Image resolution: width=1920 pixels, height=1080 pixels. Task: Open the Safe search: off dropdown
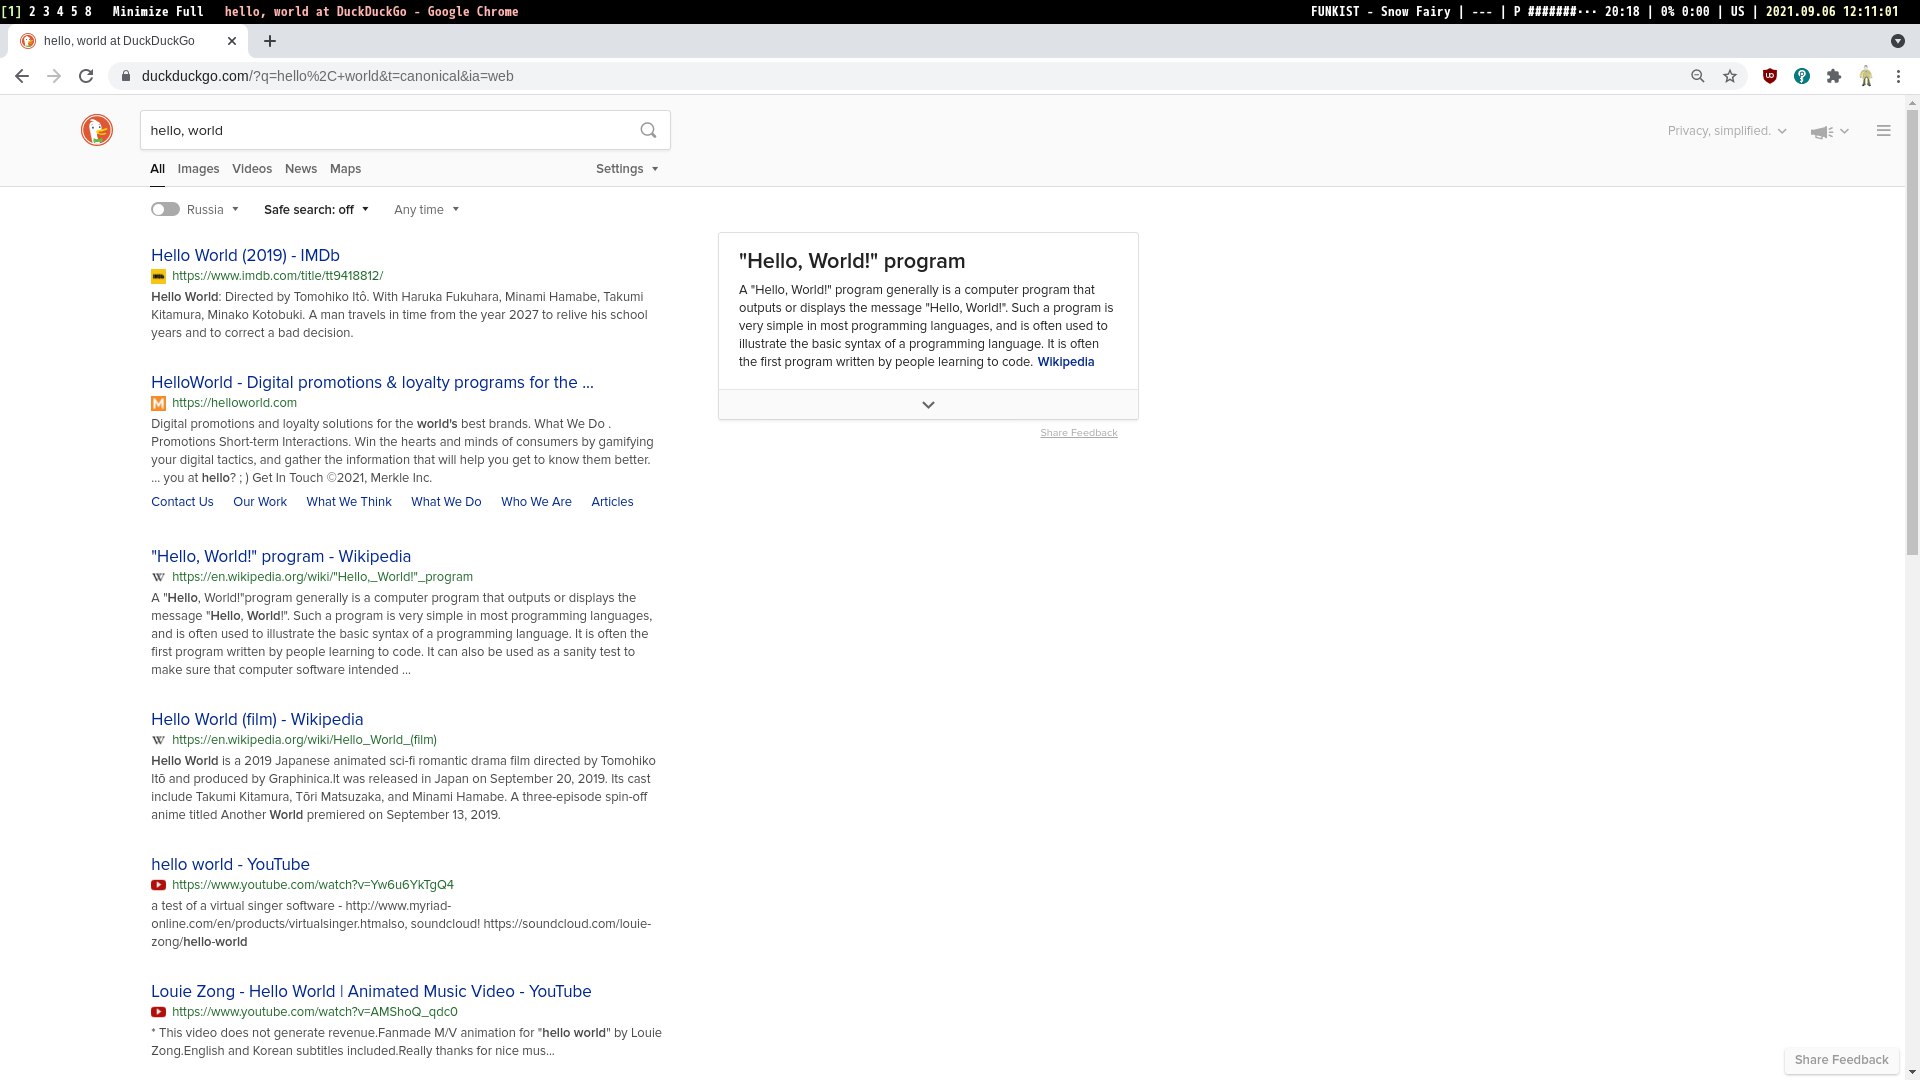tap(316, 210)
